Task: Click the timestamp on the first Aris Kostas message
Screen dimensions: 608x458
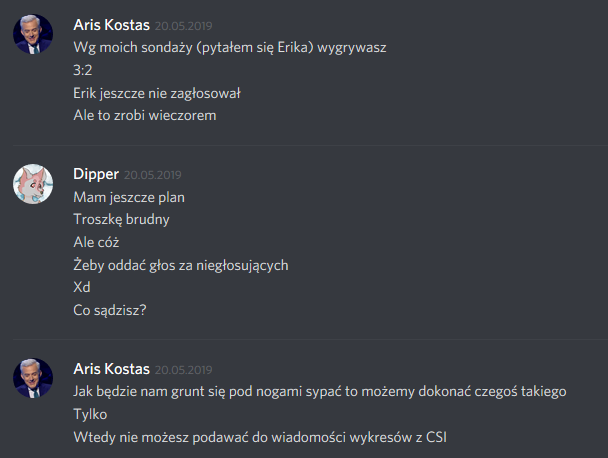Action: [183, 26]
